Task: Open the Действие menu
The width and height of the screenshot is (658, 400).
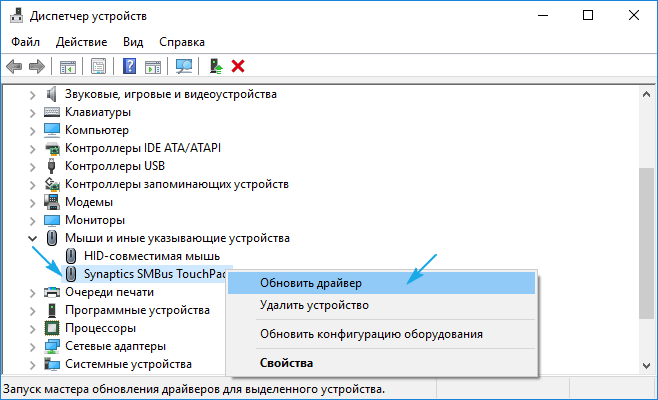Action: (x=81, y=42)
